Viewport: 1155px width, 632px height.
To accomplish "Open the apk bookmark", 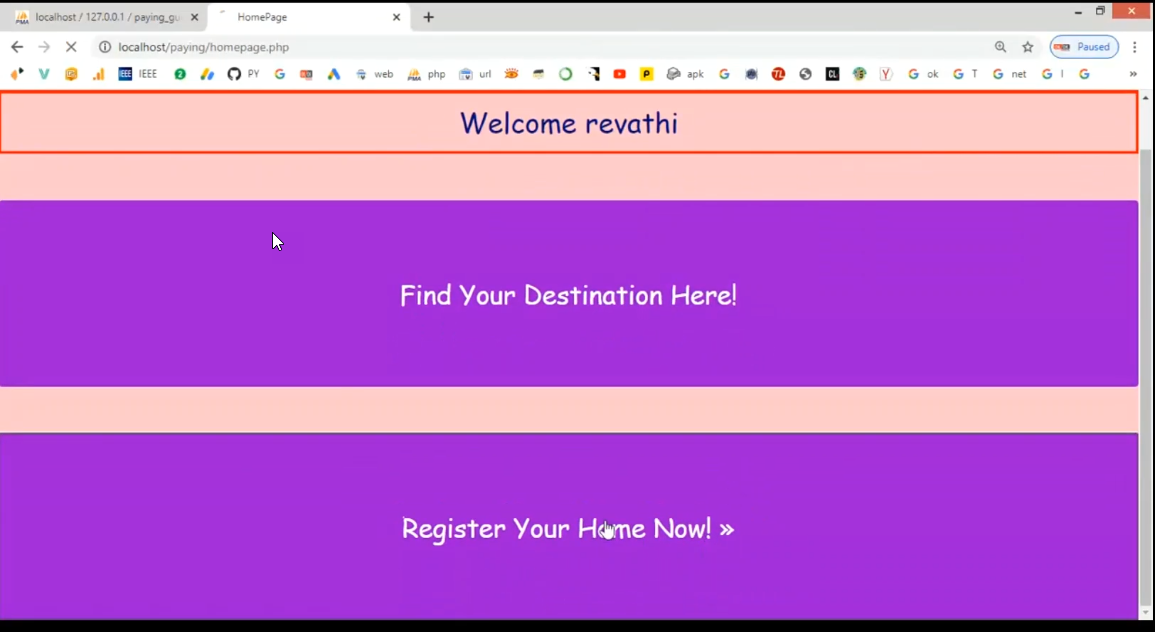I will (x=685, y=74).
